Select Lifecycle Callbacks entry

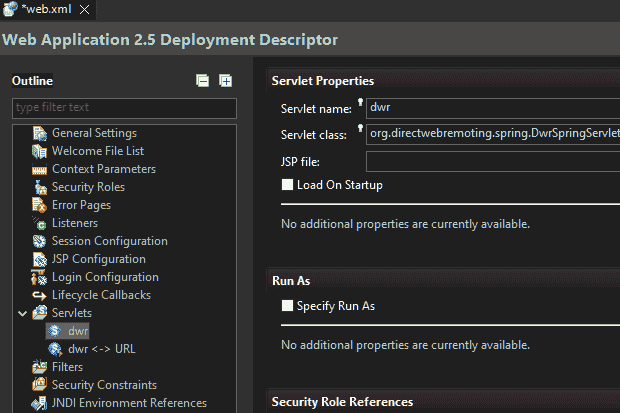[x=101, y=295]
